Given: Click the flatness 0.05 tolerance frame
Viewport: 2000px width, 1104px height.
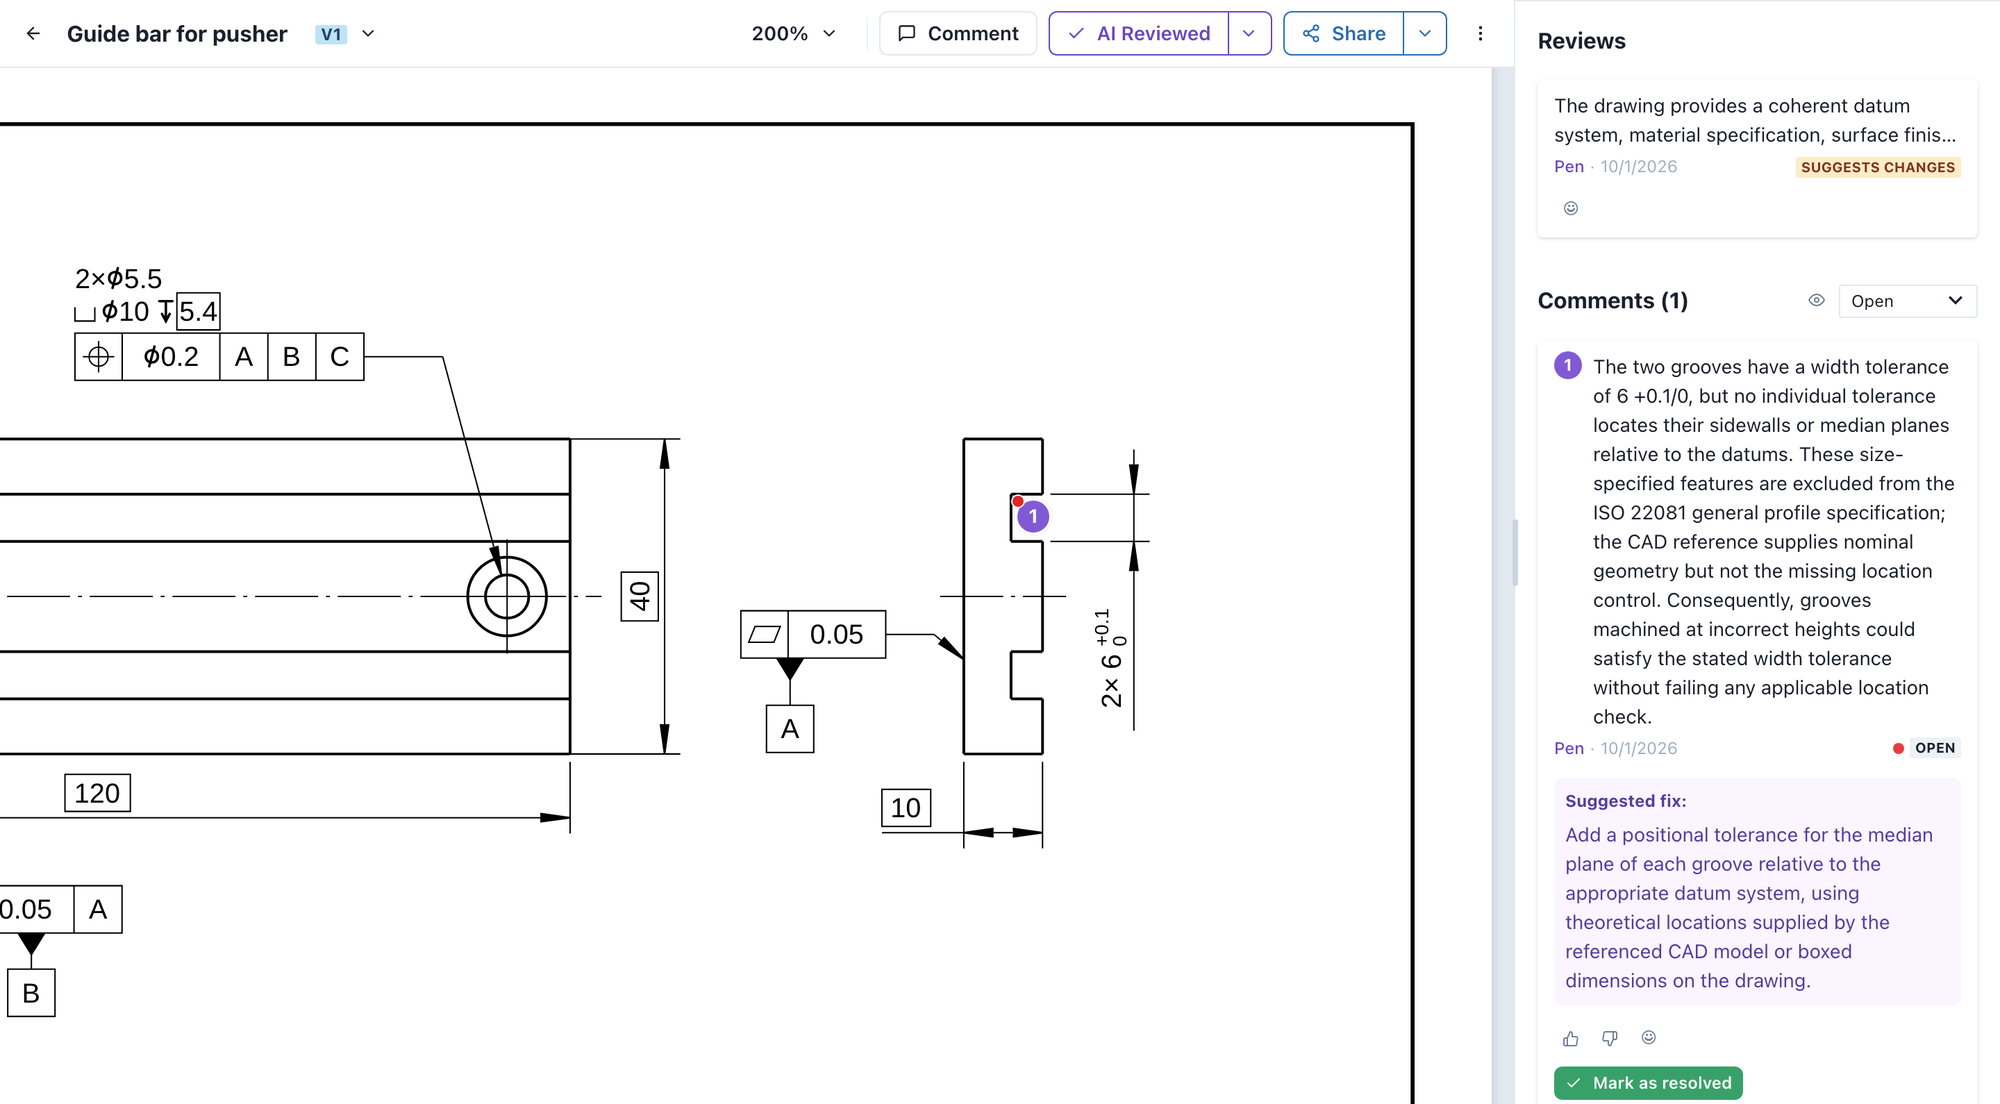Looking at the screenshot, I should point(813,635).
